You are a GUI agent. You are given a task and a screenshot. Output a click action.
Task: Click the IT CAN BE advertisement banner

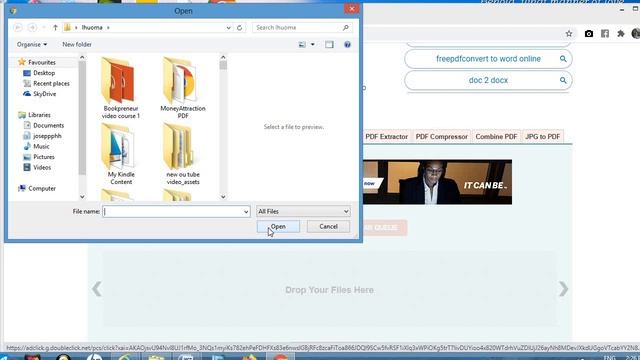tap(437, 182)
